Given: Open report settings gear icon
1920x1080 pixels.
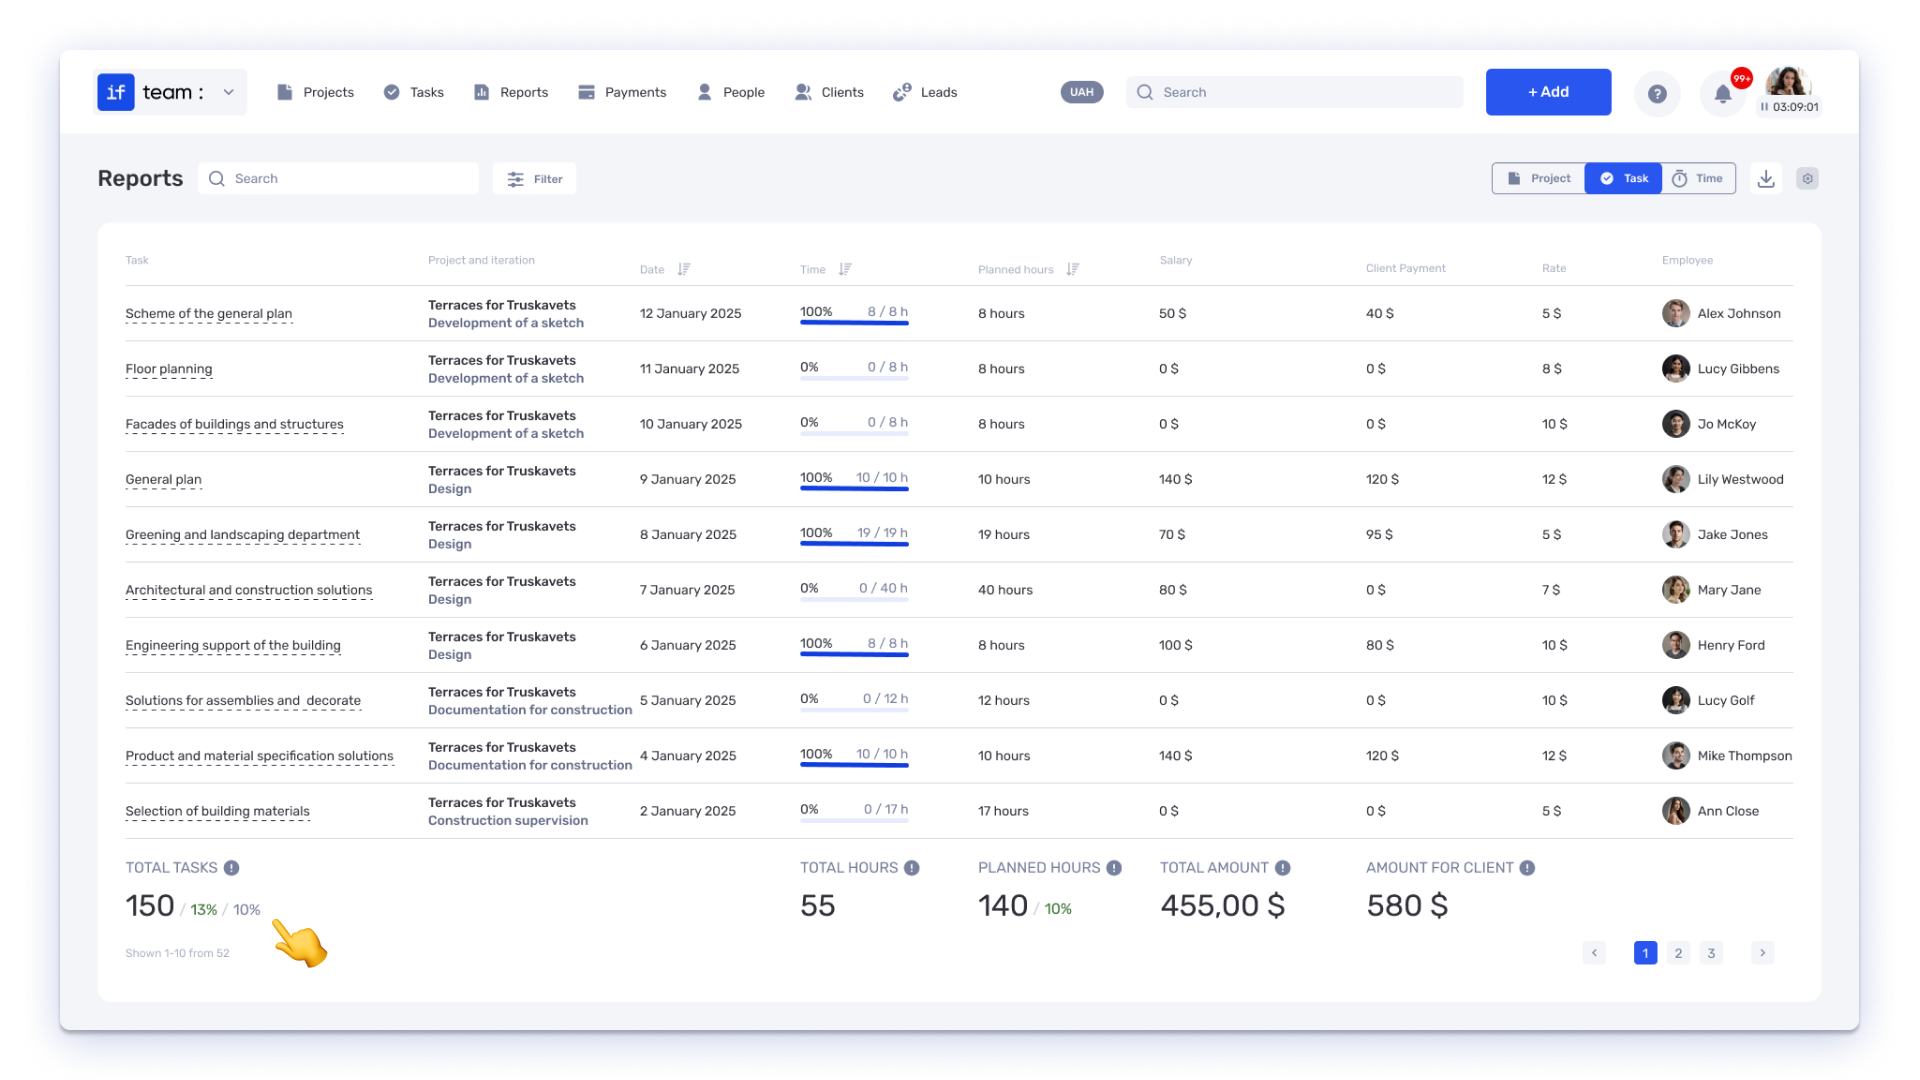Looking at the screenshot, I should [1807, 179].
